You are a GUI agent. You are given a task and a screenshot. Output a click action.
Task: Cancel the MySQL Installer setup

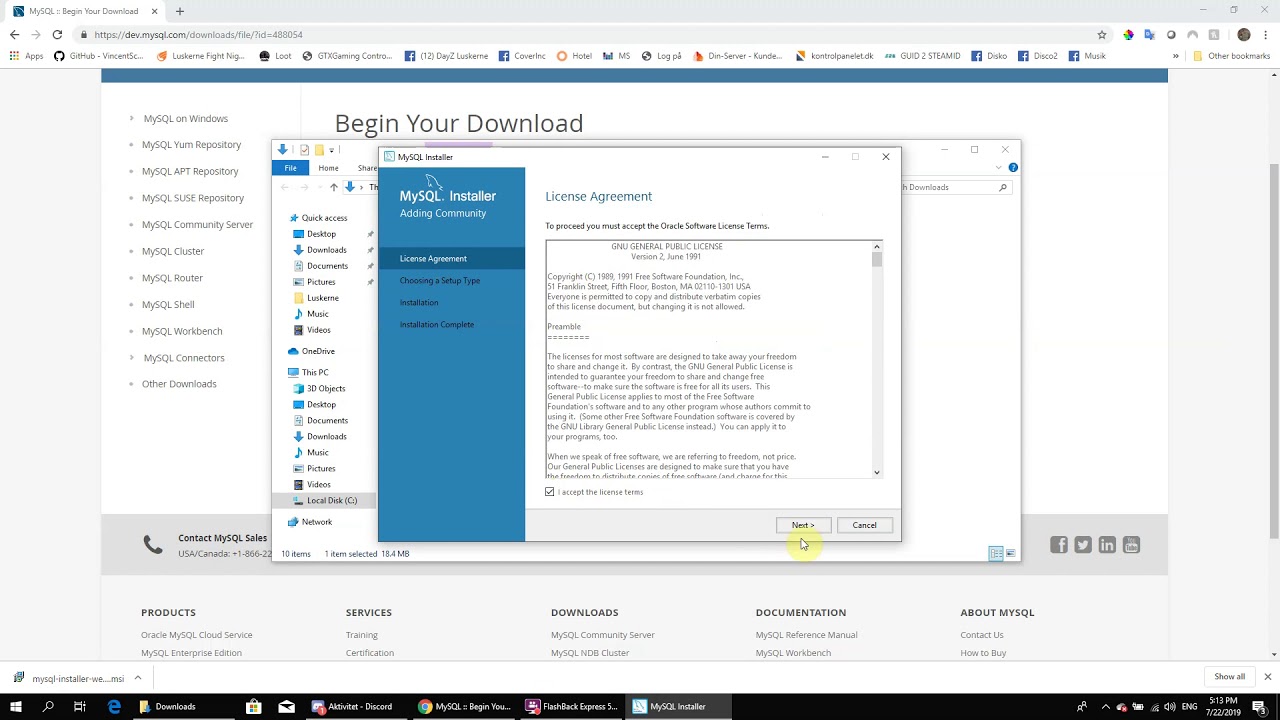pos(864,525)
